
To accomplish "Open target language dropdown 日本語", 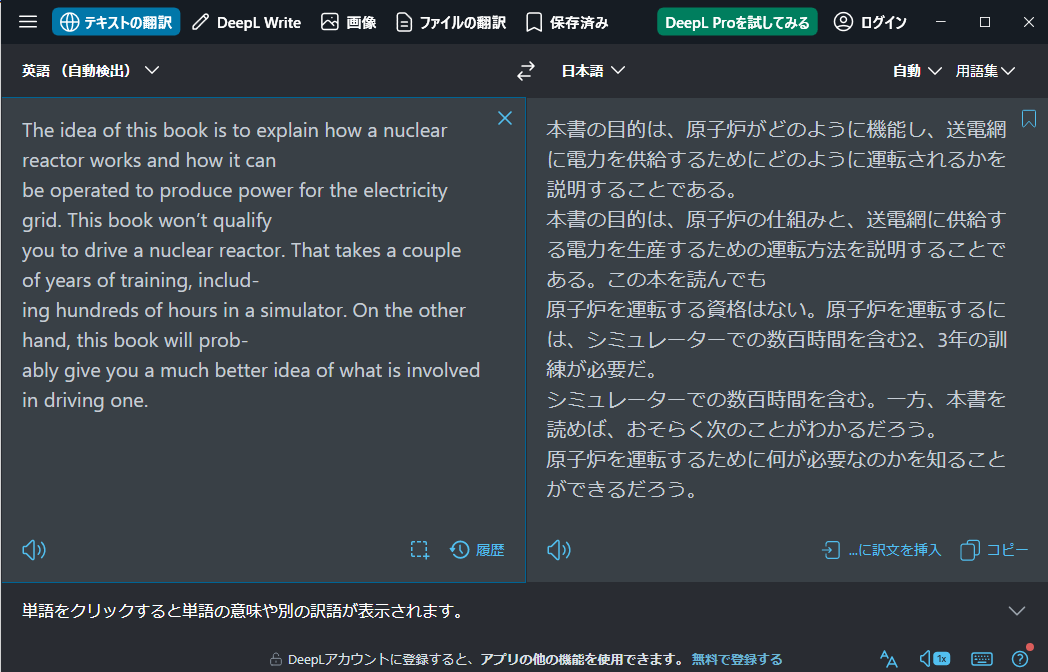I will (x=593, y=70).
